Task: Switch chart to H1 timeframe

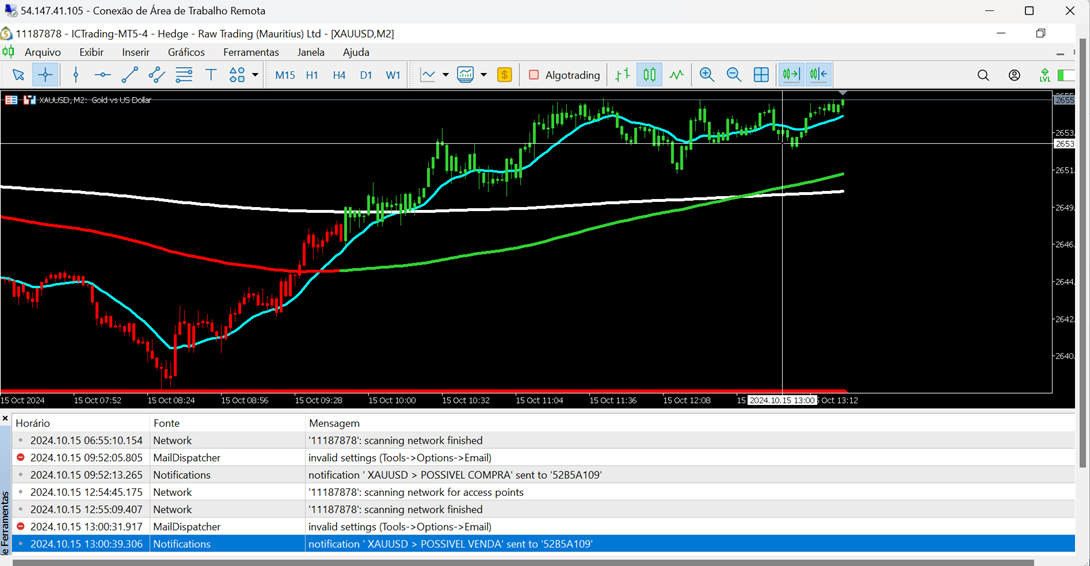Action: coord(312,75)
